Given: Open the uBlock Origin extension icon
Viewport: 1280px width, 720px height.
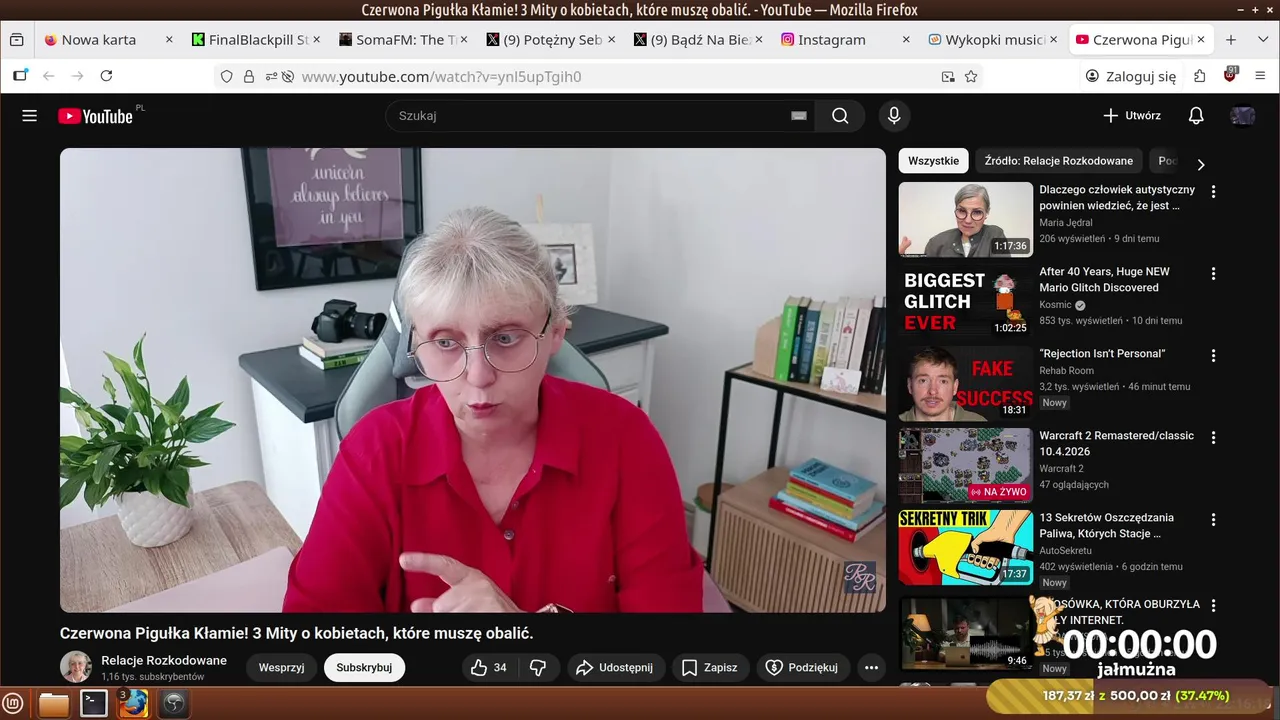Looking at the screenshot, I should click(x=1230, y=75).
